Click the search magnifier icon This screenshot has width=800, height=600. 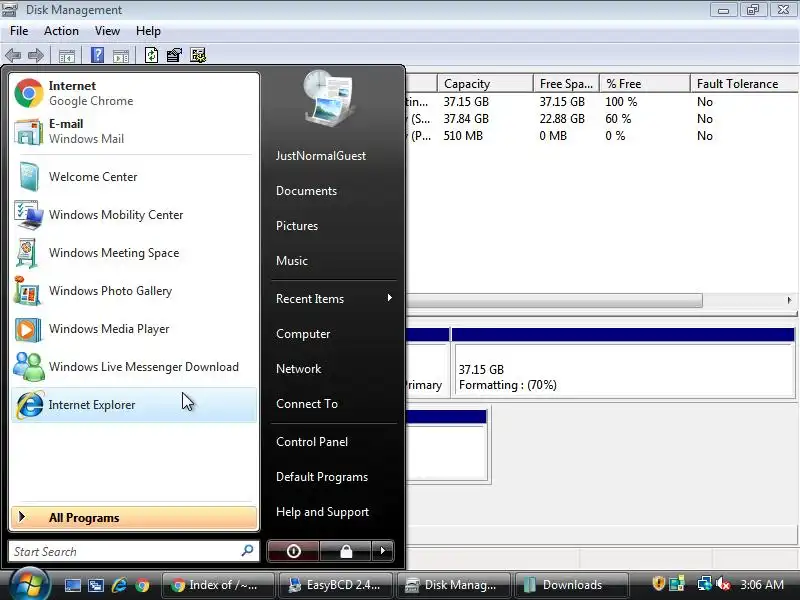click(x=247, y=551)
